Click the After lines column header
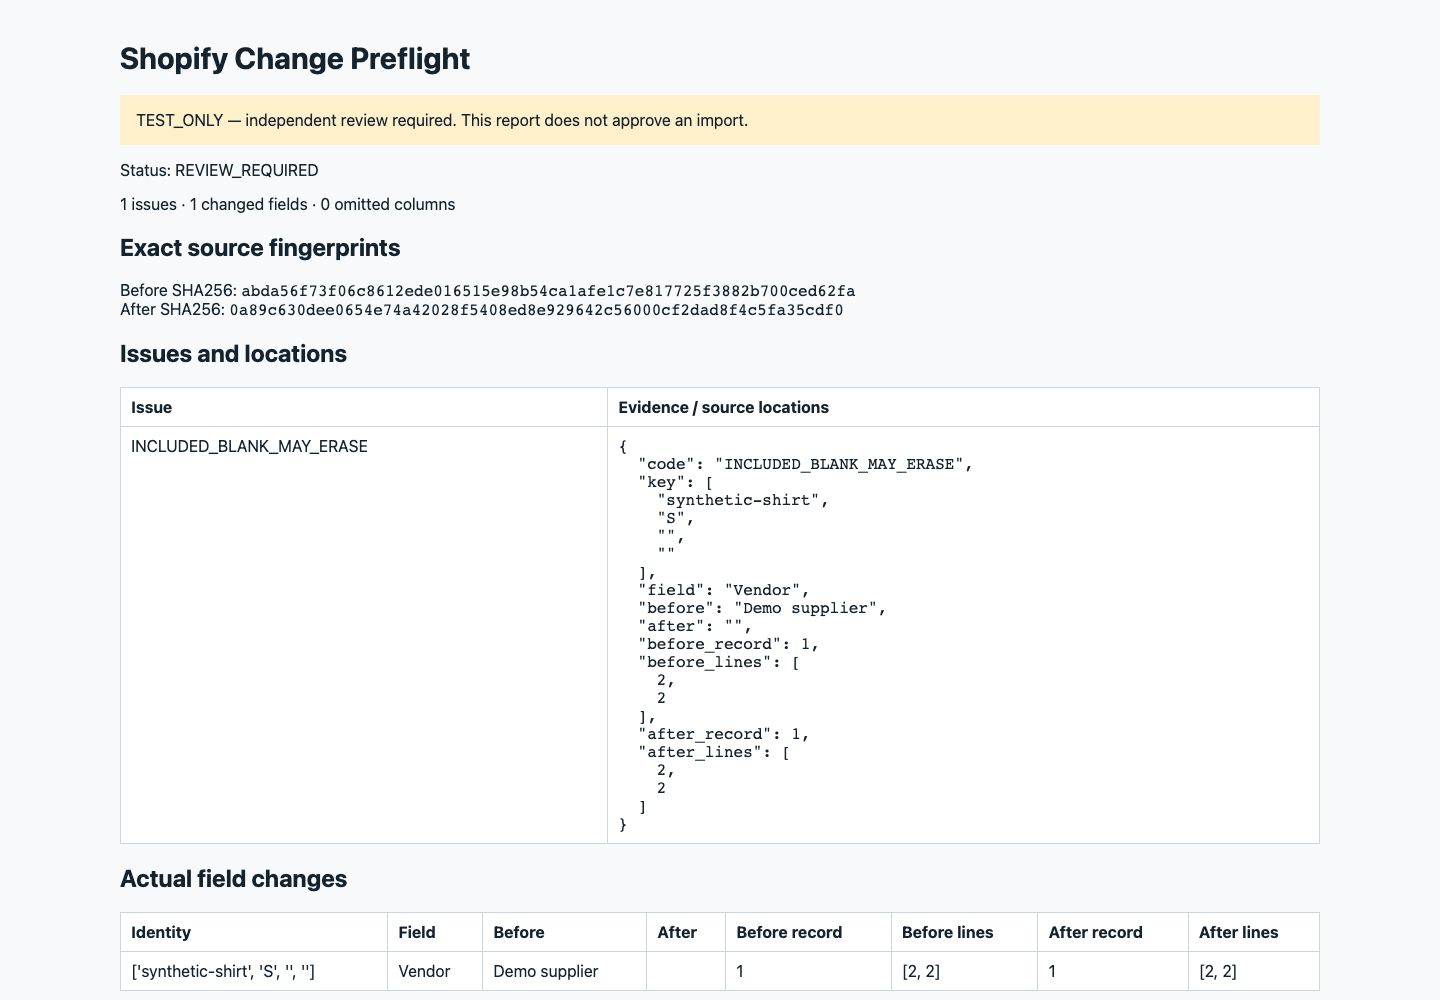 1254,932
